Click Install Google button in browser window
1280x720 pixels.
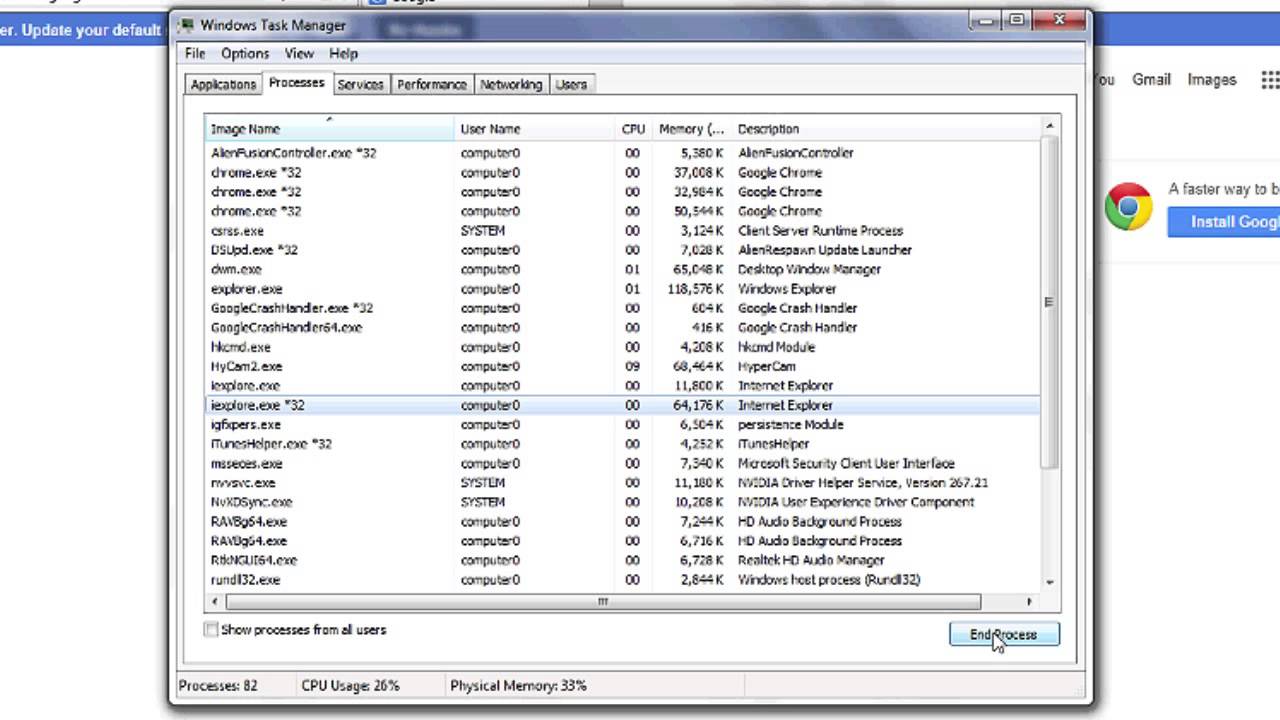pos(1224,222)
